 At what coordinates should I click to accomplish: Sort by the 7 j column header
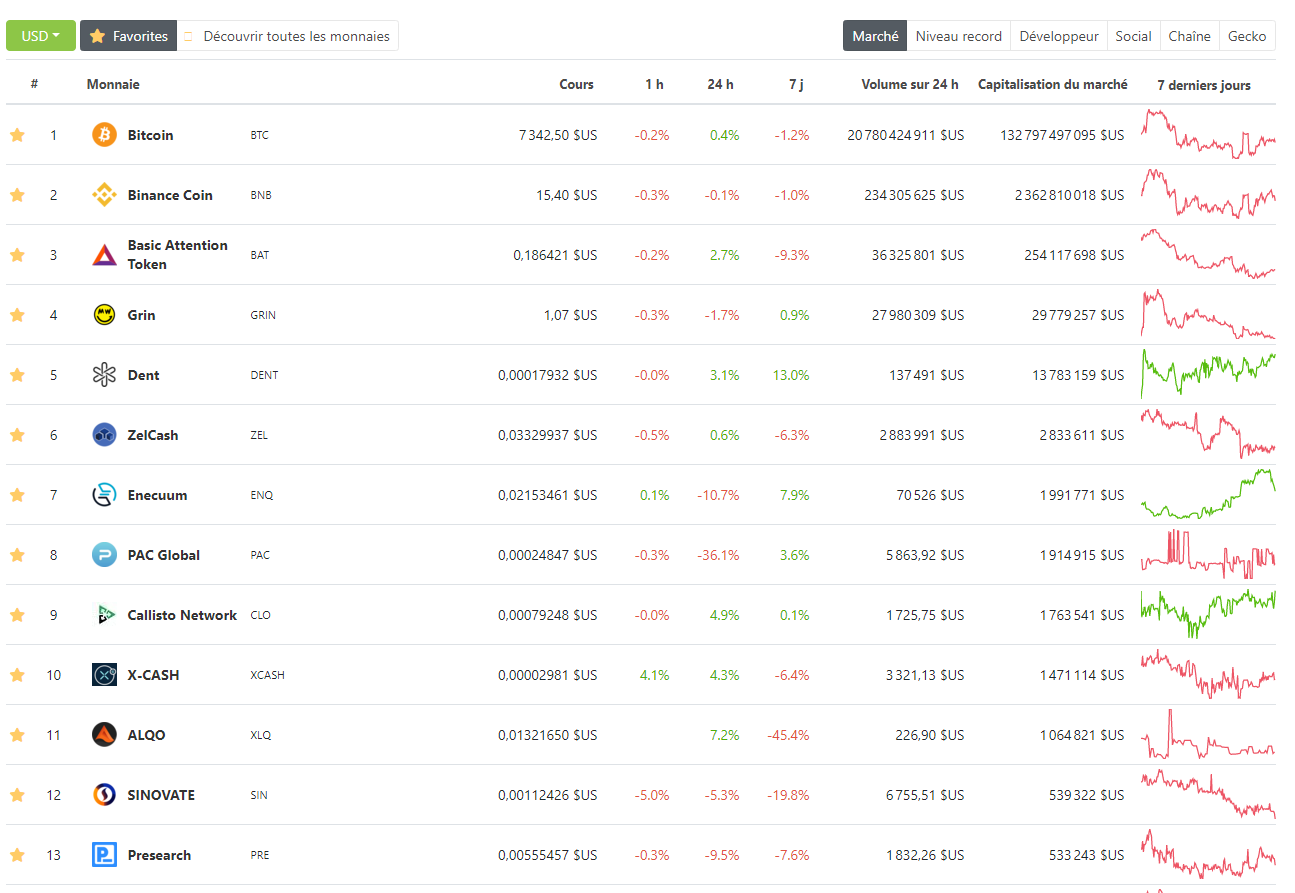(x=796, y=85)
